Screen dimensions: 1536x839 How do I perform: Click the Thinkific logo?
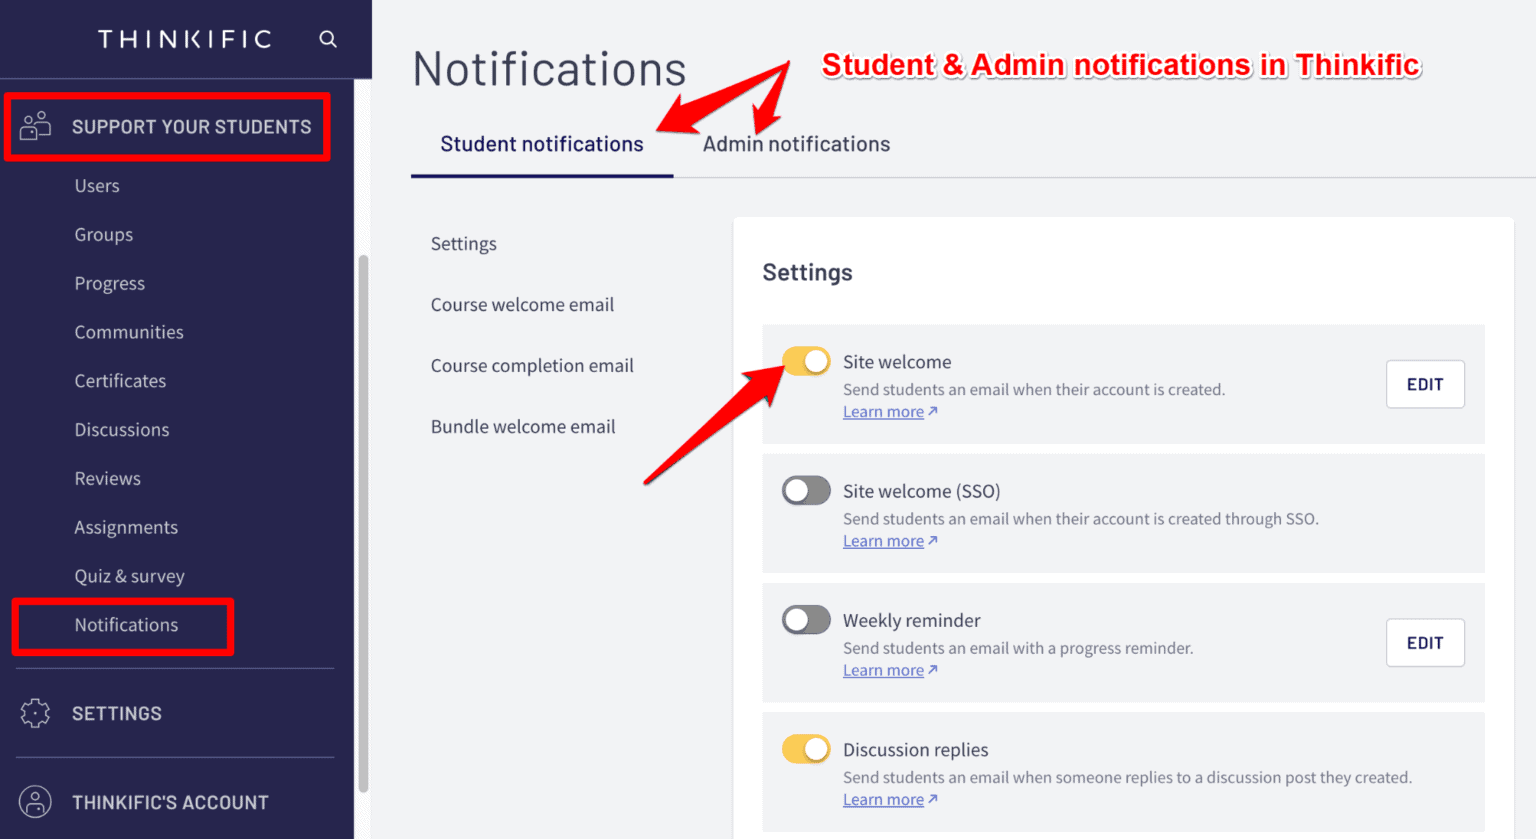point(183,39)
